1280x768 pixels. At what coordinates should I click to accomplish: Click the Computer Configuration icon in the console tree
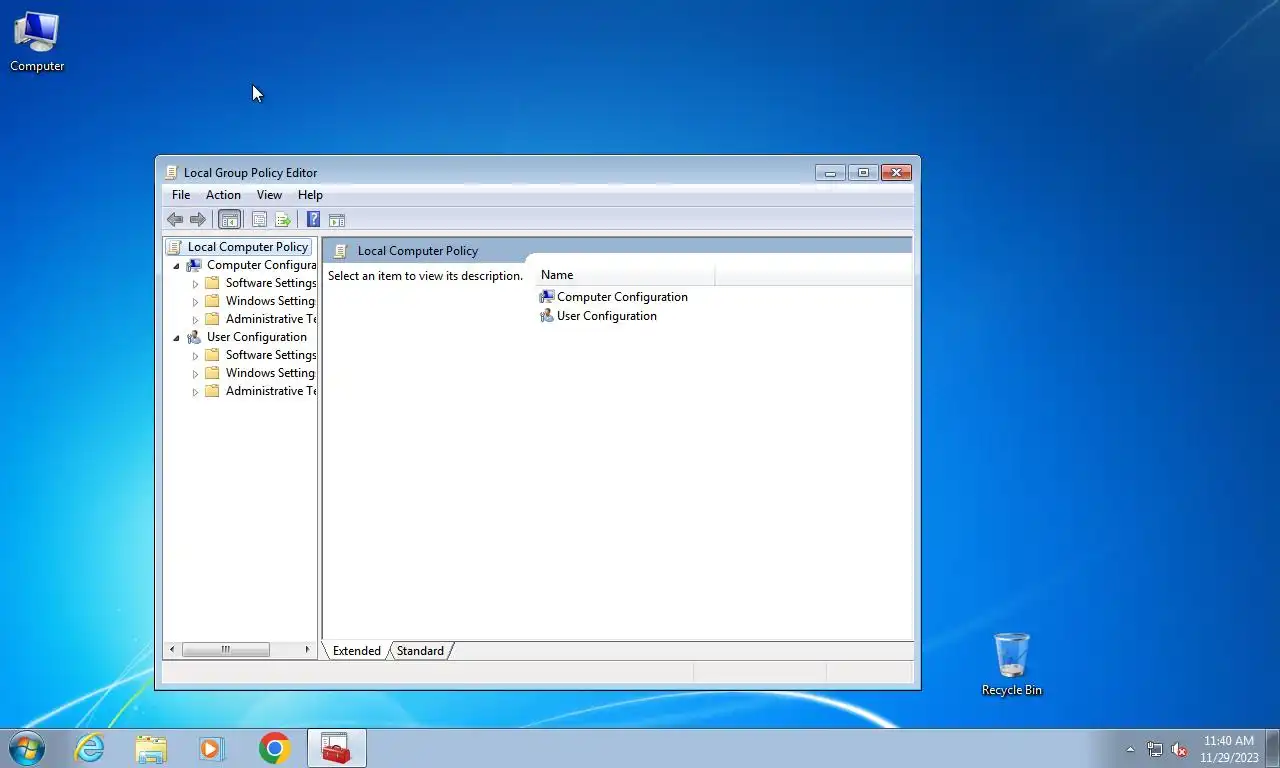pyautogui.click(x=194, y=265)
